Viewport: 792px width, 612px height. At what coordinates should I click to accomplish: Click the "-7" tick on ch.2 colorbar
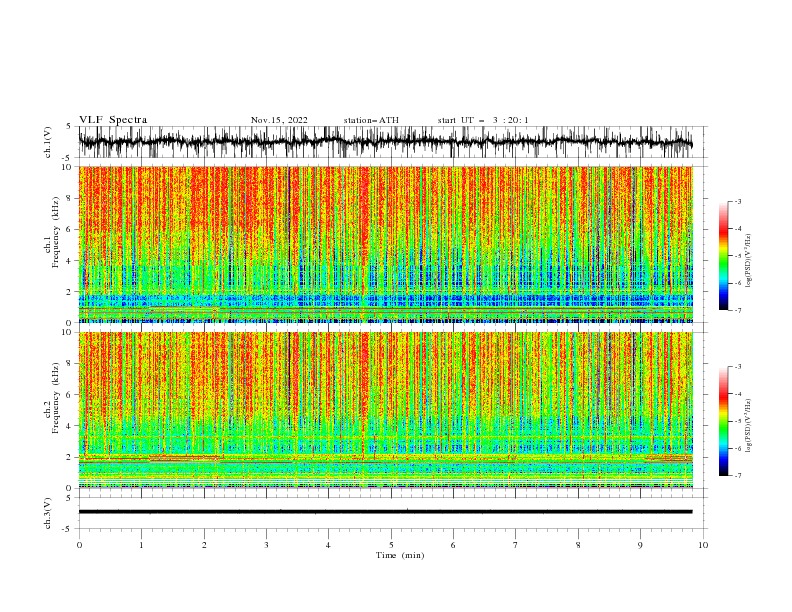point(738,475)
